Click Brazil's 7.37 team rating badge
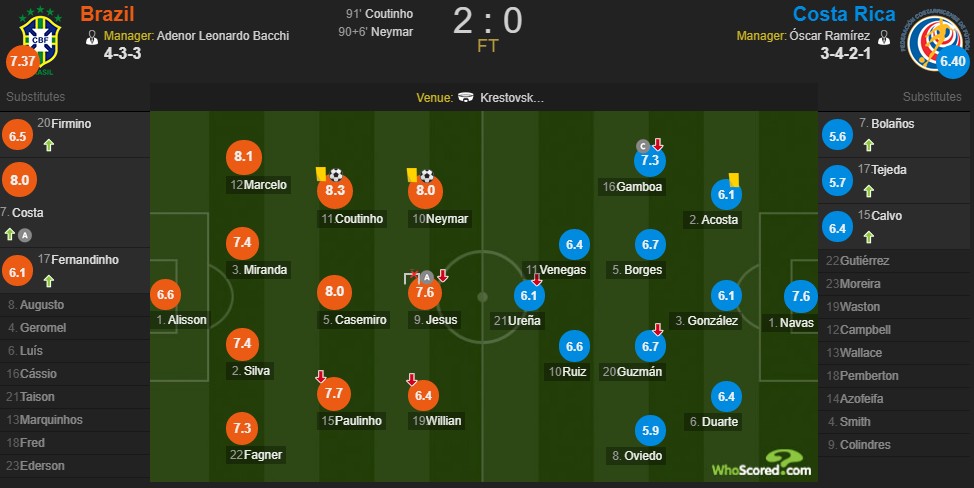The image size is (974, 488). 21,62
